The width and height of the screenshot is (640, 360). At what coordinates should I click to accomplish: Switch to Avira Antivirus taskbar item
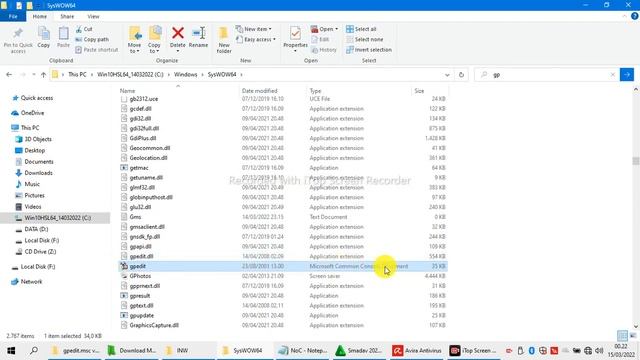417,351
